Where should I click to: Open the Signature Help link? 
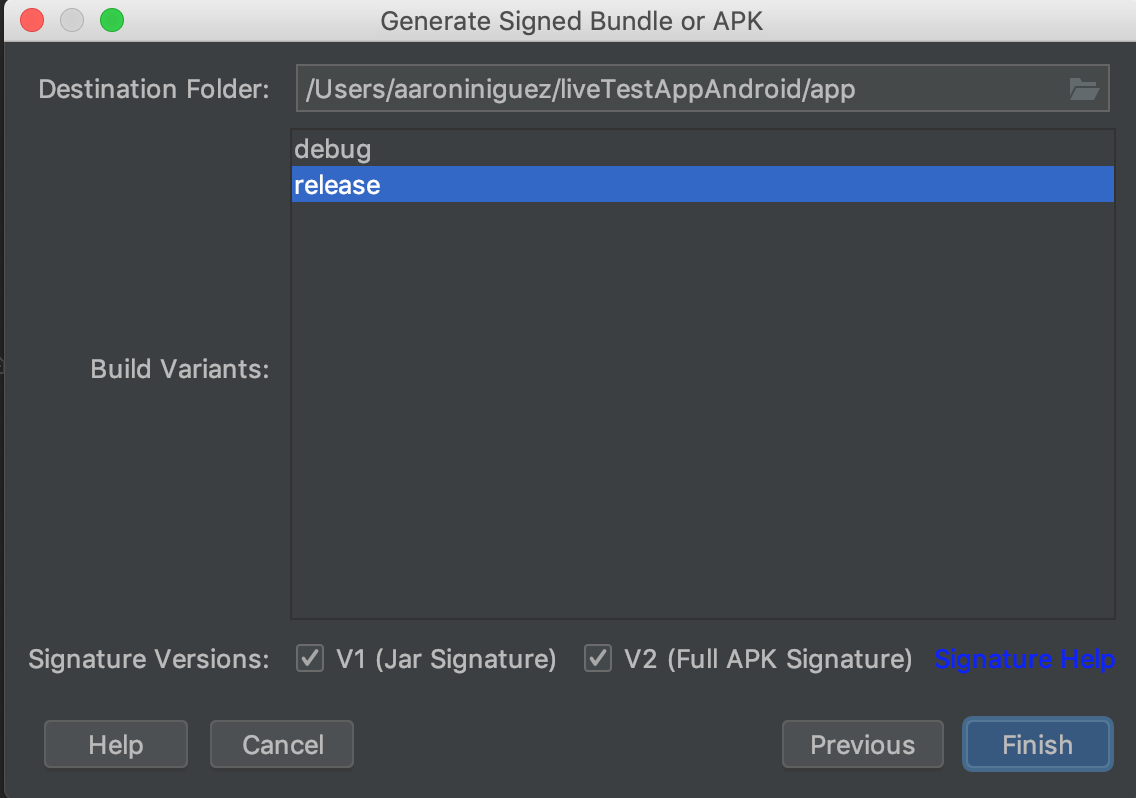[1024, 659]
